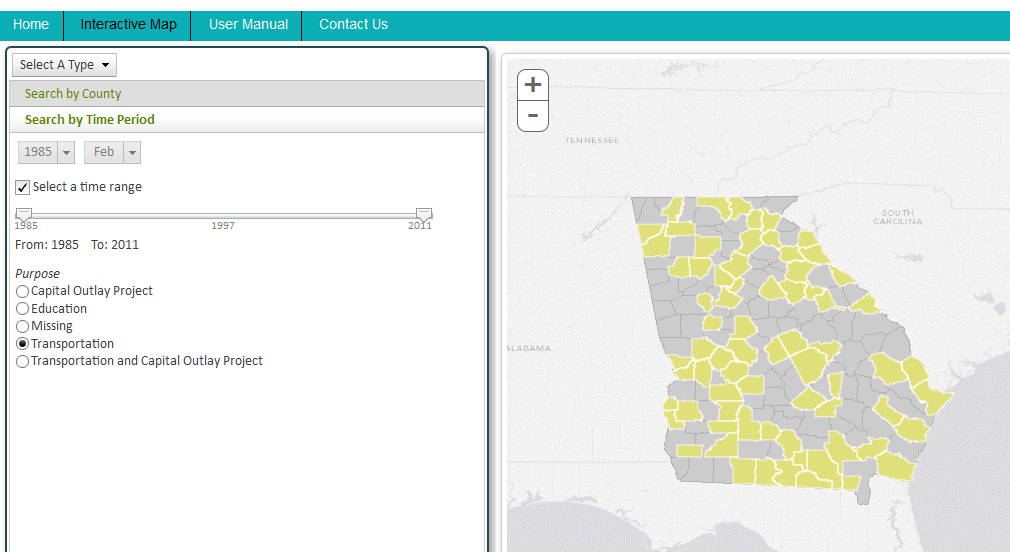The width and height of the screenshot is (1010, 552).
Task: Select Missing purpose radio button
Action: [23, 327]
